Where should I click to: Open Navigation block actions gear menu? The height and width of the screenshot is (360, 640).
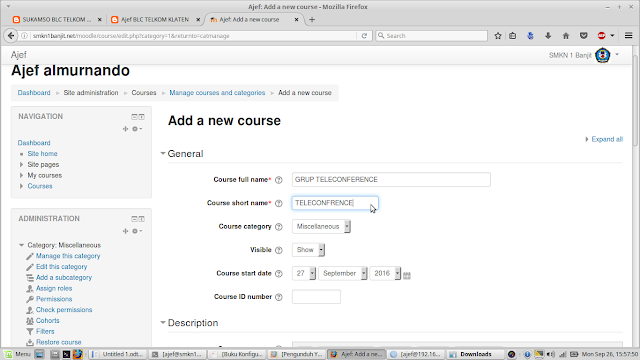pyautogui.click(x=136, y=129)
